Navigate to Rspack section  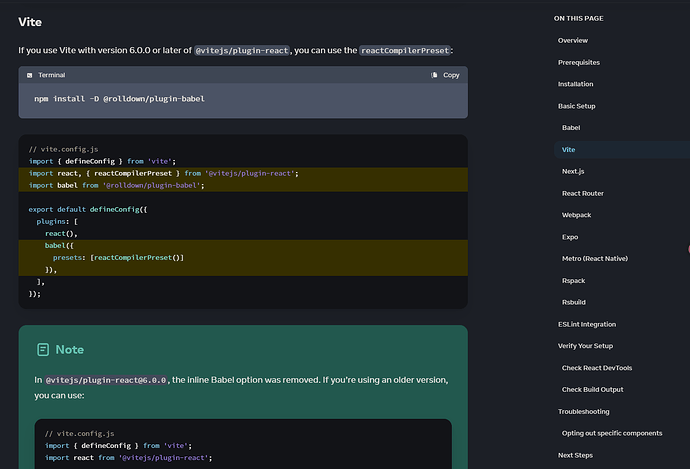click(573, 281)
